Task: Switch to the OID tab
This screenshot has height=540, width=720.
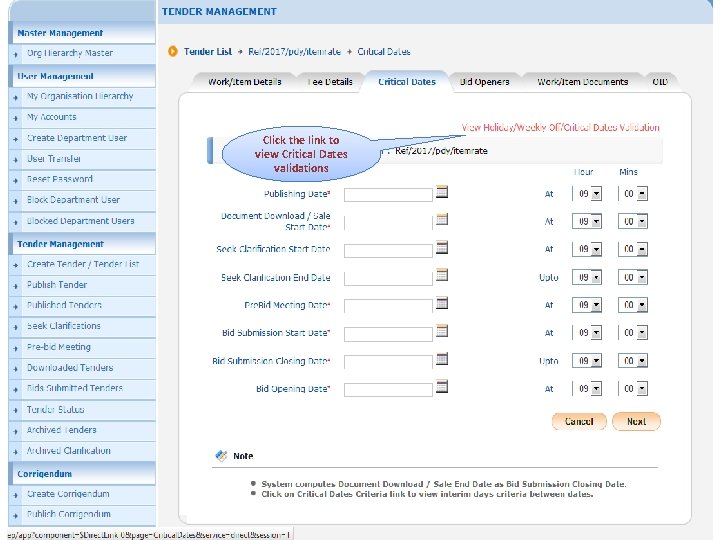Action: [x=660, y=82]
